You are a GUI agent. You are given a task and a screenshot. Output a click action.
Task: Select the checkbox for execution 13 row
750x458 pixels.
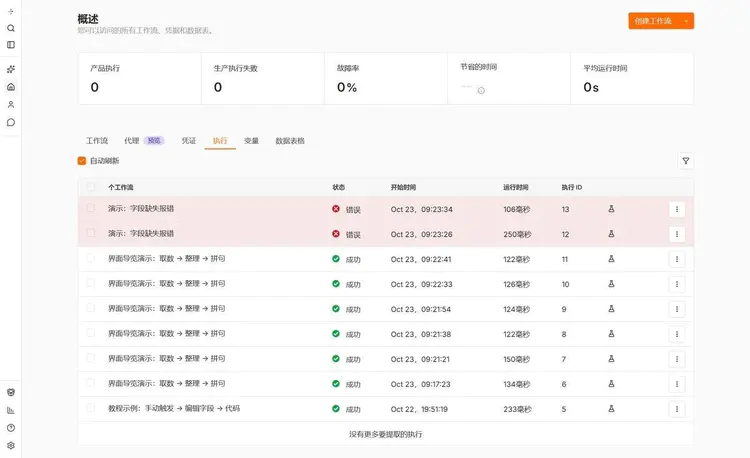click(x=90, y=208)
